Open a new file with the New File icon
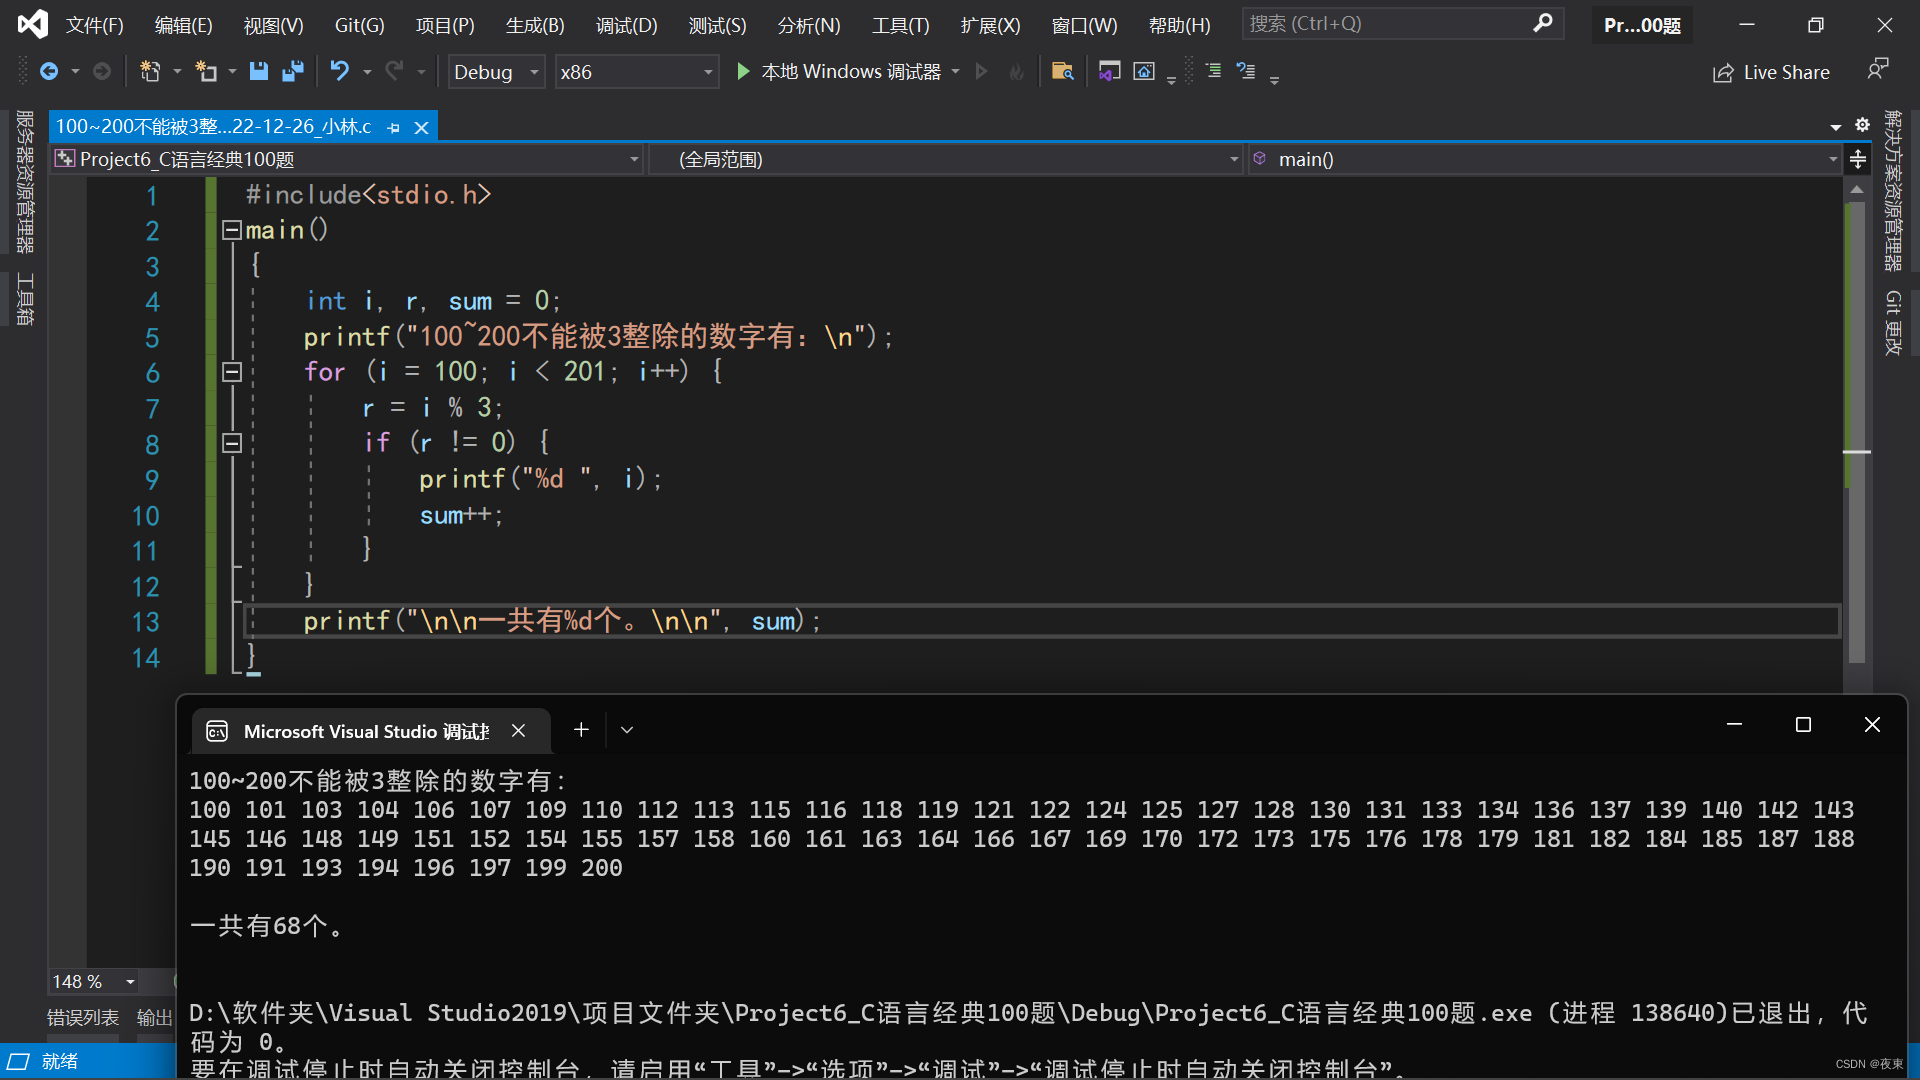The width and height of the screenshot is (1920, 1080). (x=150, y=71)
